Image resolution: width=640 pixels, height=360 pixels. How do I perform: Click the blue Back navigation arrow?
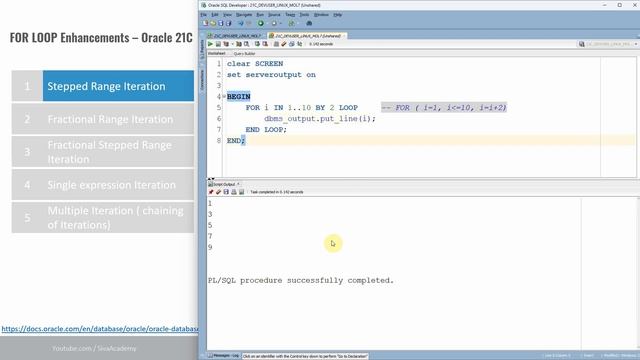[241, 23]
